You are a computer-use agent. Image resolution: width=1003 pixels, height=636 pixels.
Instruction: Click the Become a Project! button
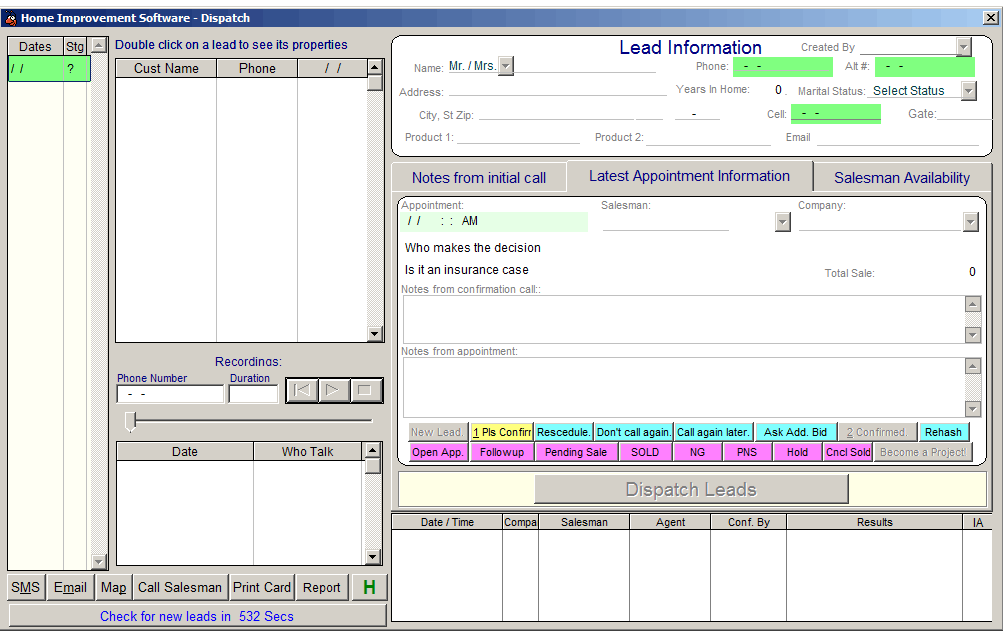[x=922, y=452]
